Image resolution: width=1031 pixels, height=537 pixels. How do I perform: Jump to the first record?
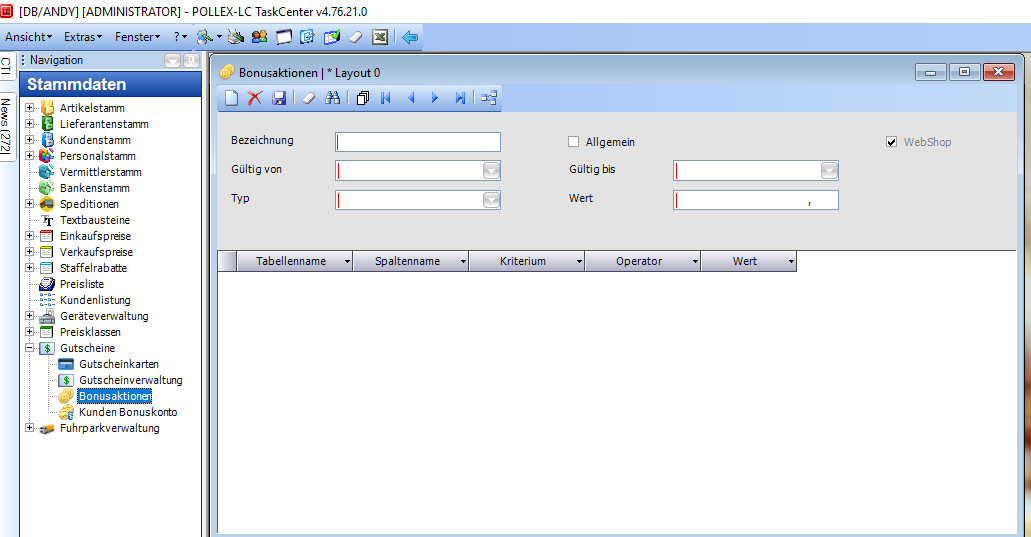(x=386, y=98)
